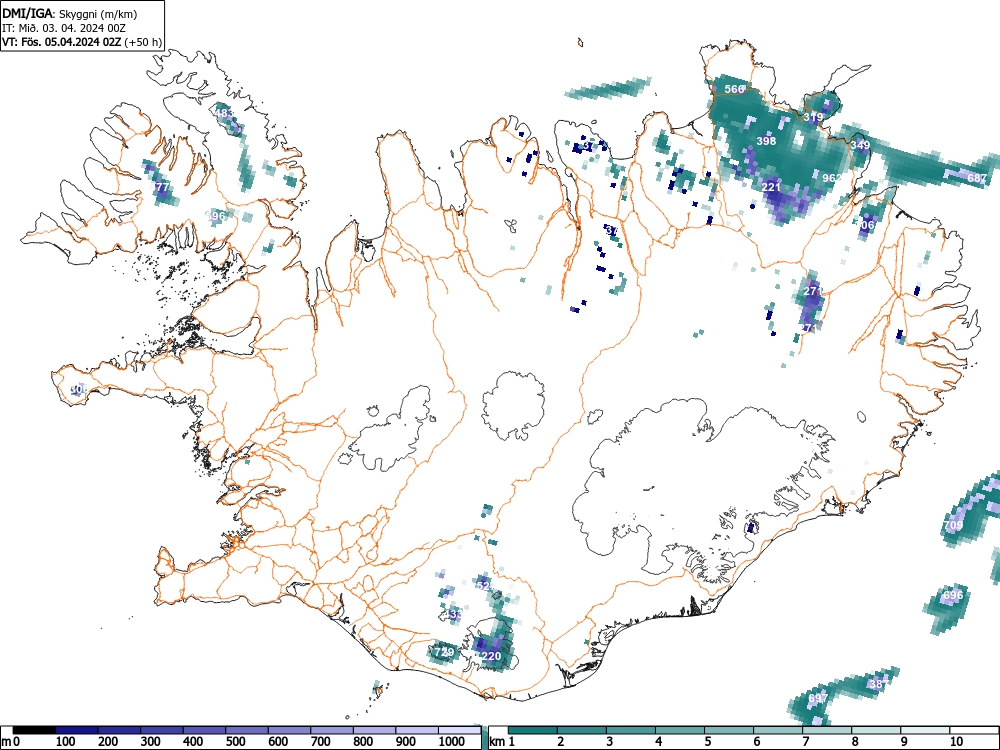The width and height of the screenshot is (1000, 750).
Task: Click the '1000' value on the meter legend
Action: pyautogui.click(x=452, y=741)
